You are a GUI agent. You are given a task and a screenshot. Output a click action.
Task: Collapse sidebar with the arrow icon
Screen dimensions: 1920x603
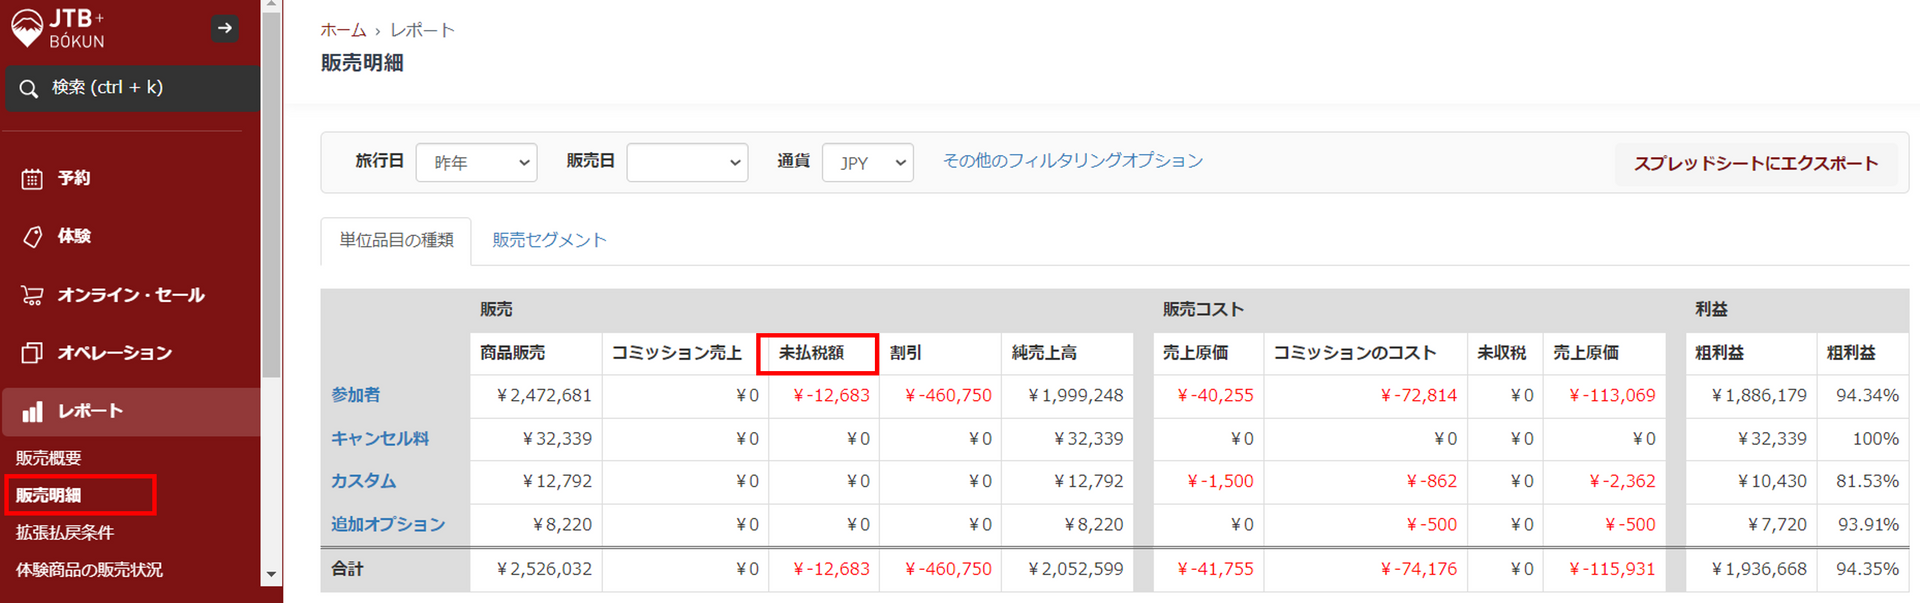225,28
